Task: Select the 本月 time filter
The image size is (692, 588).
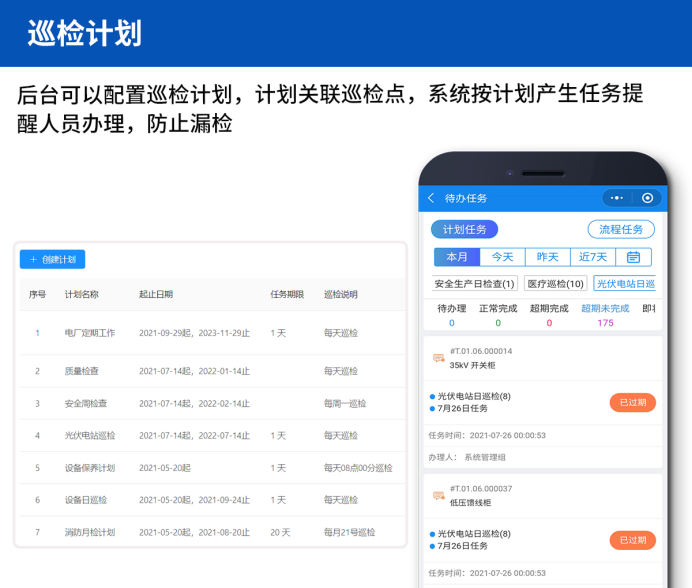Action: 457,257
